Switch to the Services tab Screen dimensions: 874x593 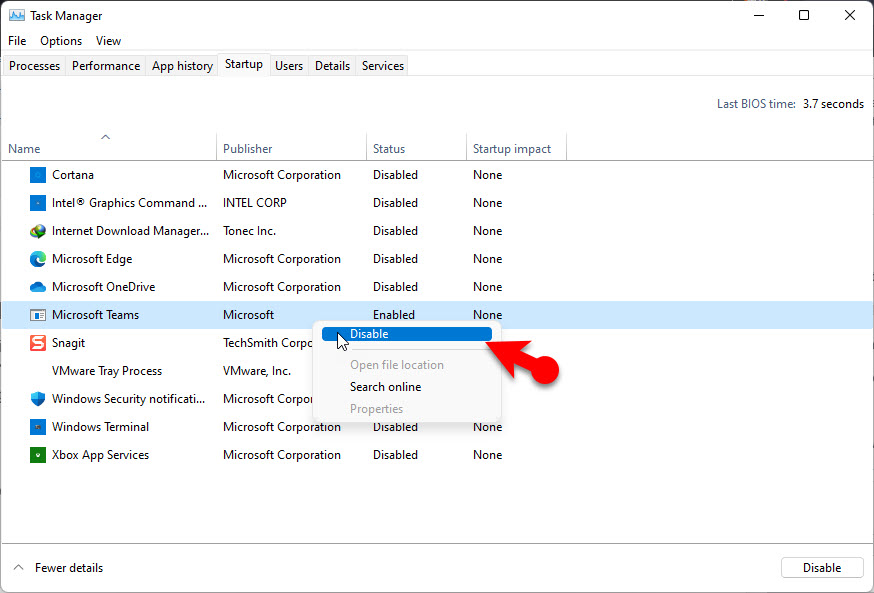[382, 66]
